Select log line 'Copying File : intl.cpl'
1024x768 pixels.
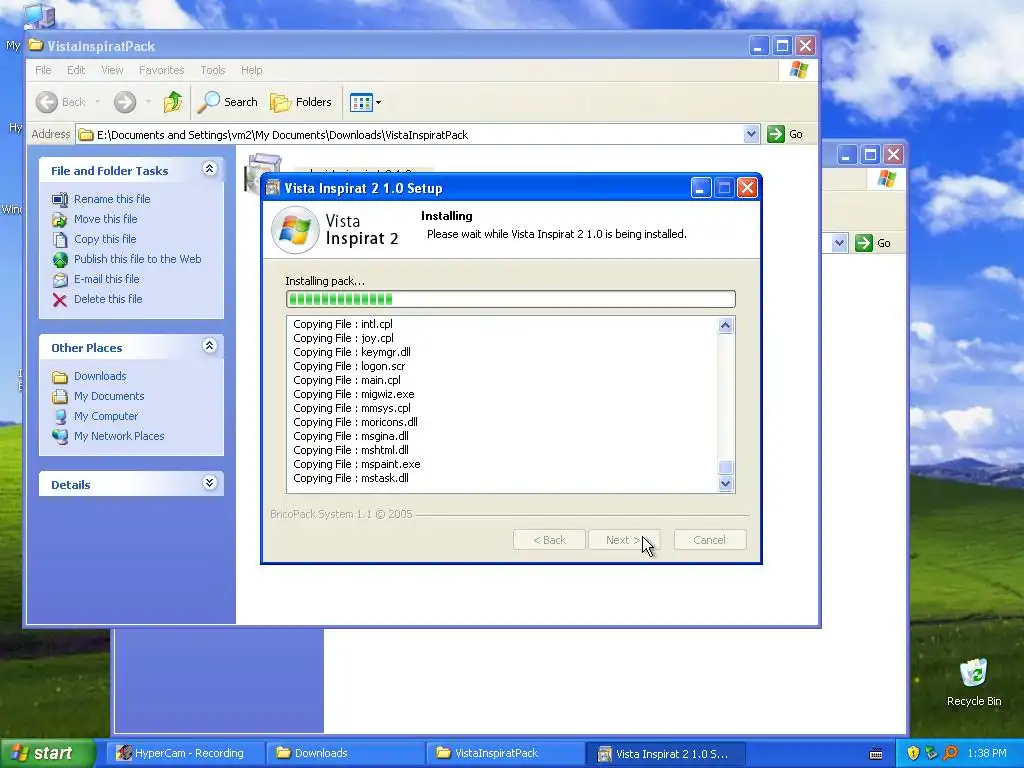pos(343,324)
